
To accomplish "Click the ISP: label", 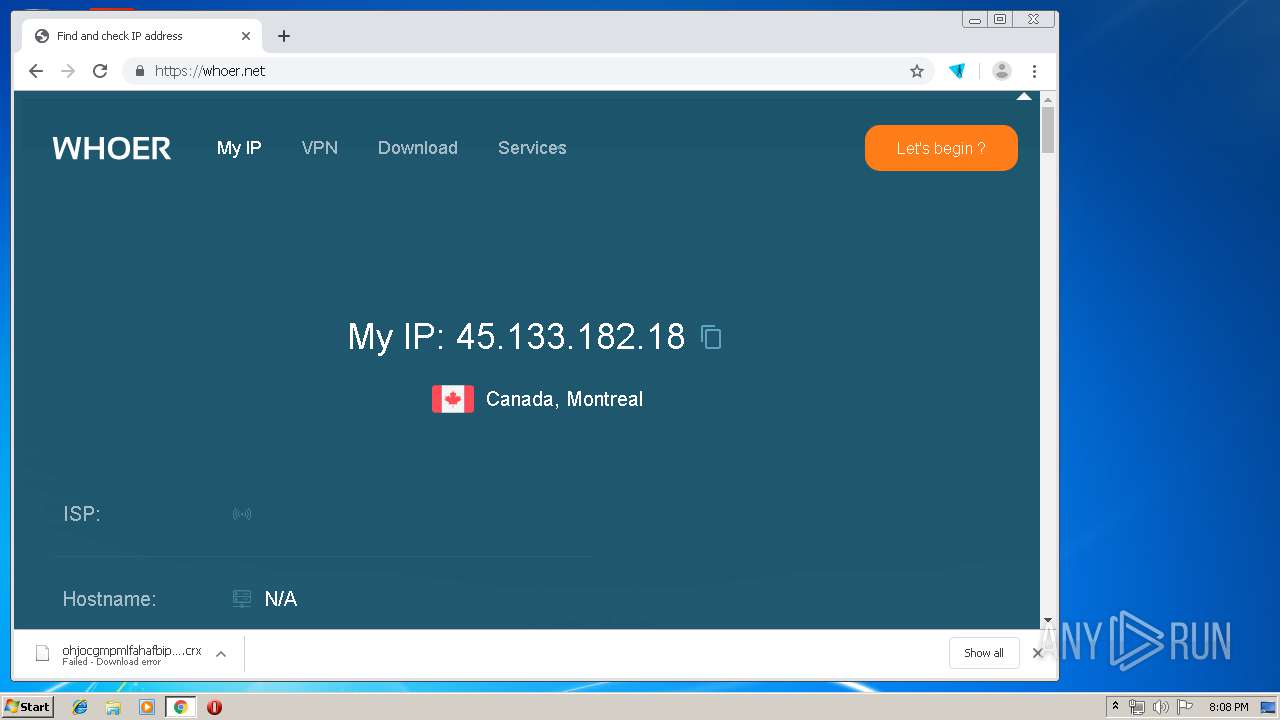I will 82,514.
